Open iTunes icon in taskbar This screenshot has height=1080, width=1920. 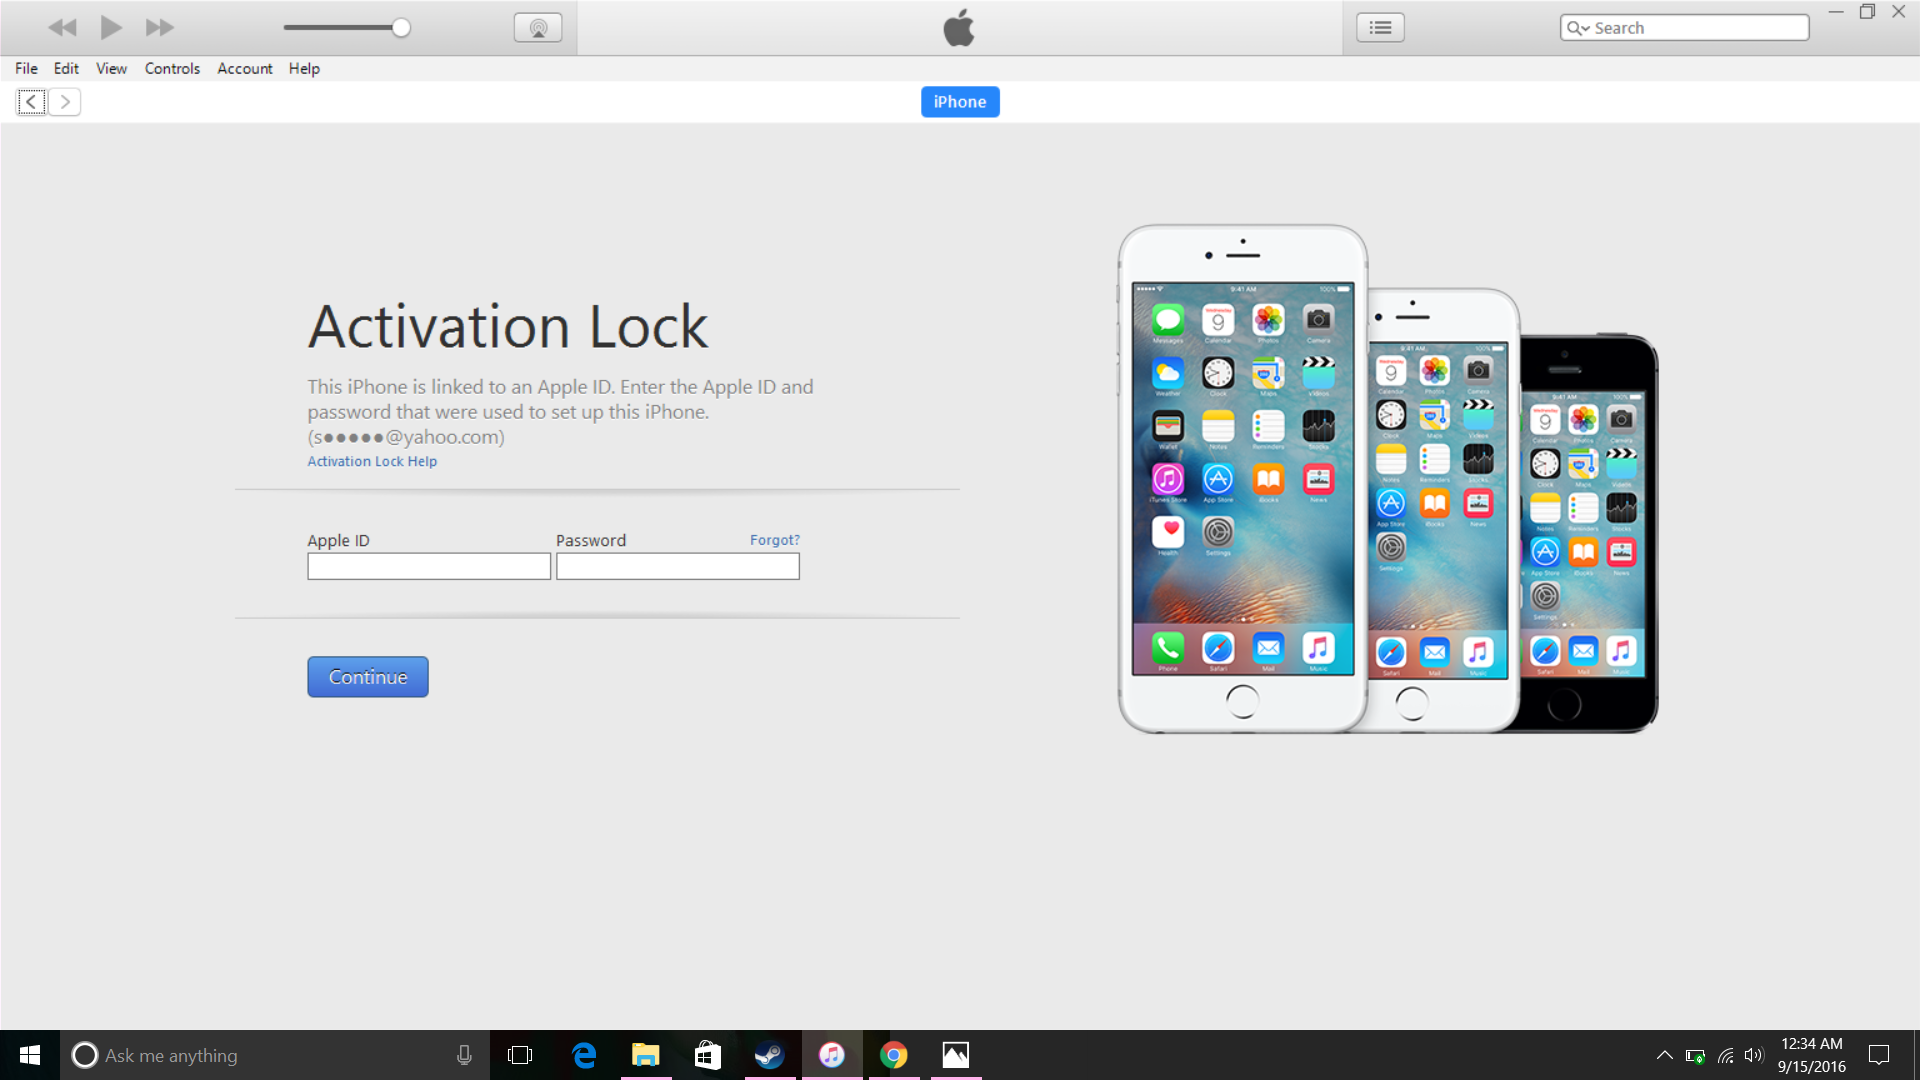tap(832, 1055)
